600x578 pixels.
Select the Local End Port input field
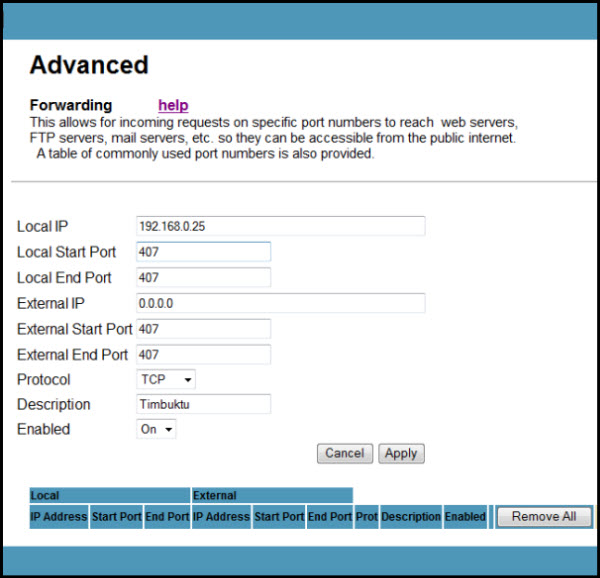(203, 277)
